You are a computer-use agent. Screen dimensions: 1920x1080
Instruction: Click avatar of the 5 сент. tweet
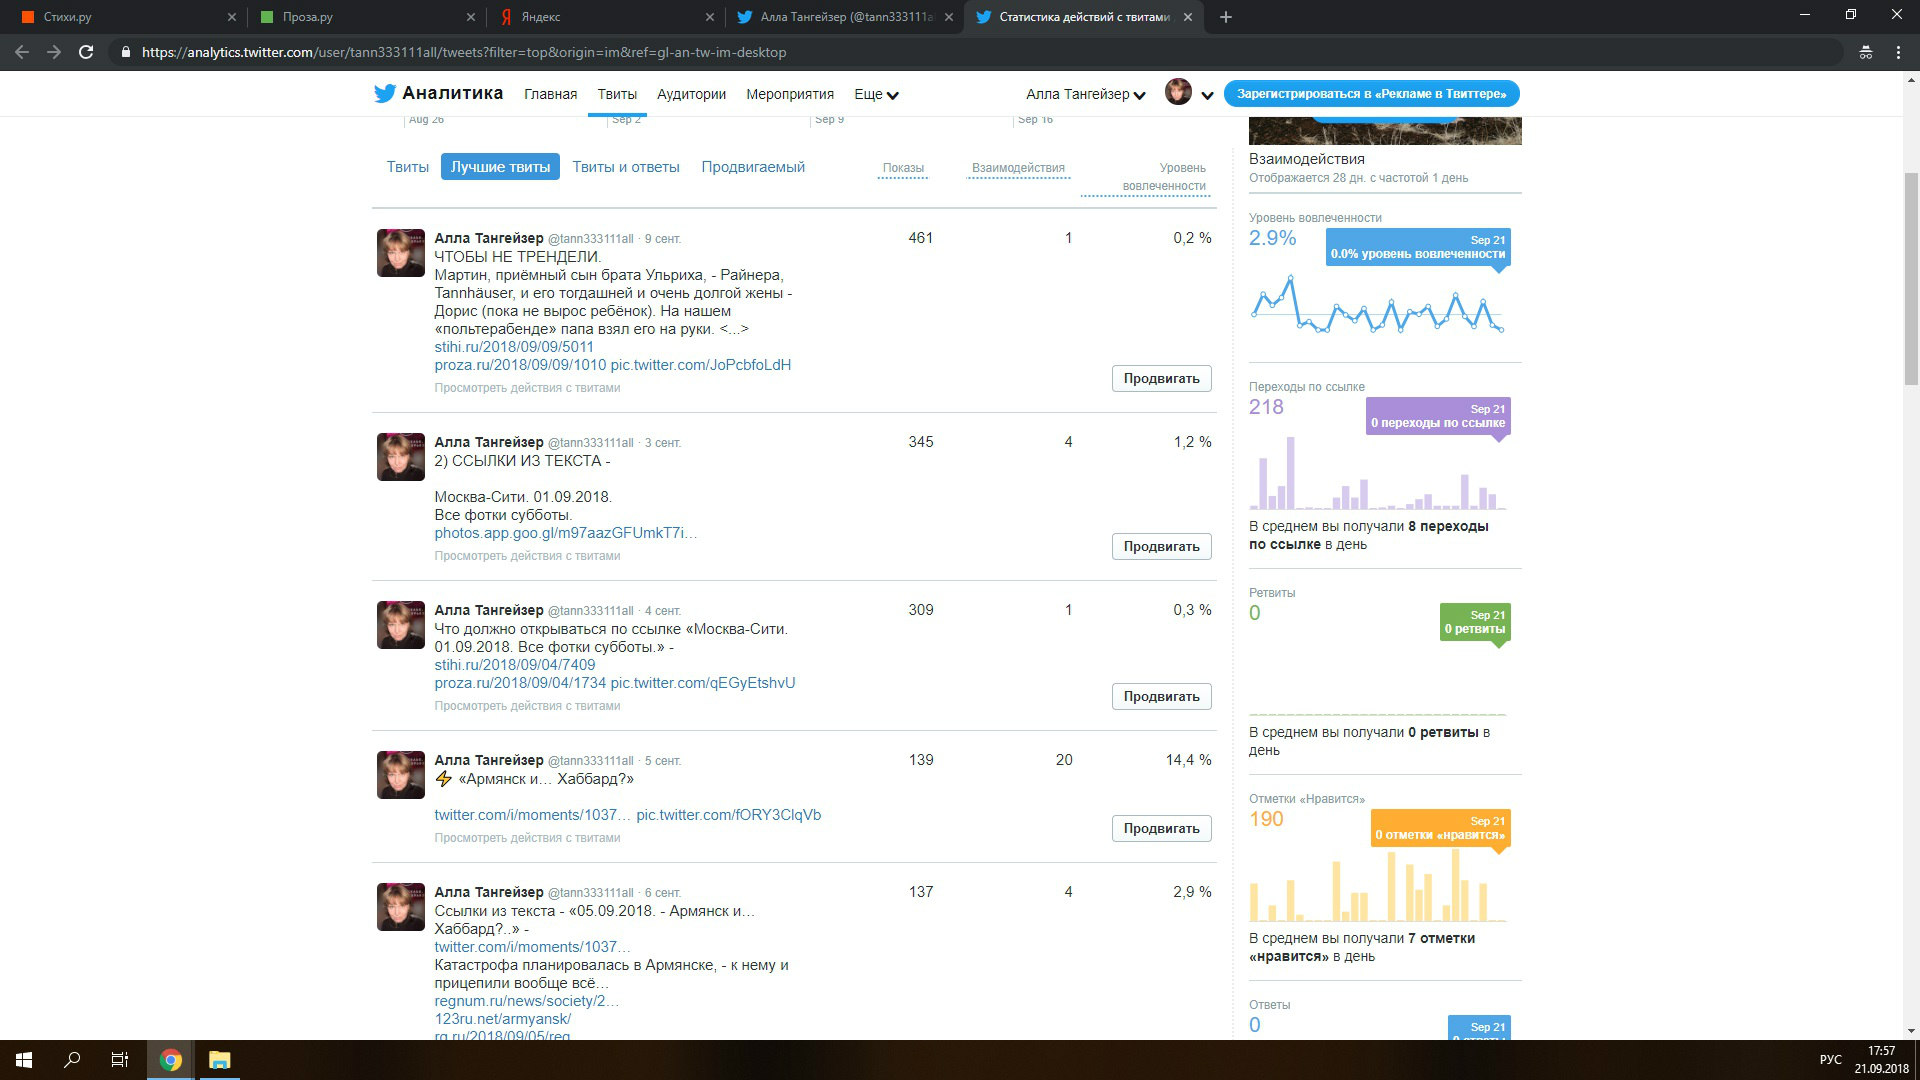tap(401, 775)
